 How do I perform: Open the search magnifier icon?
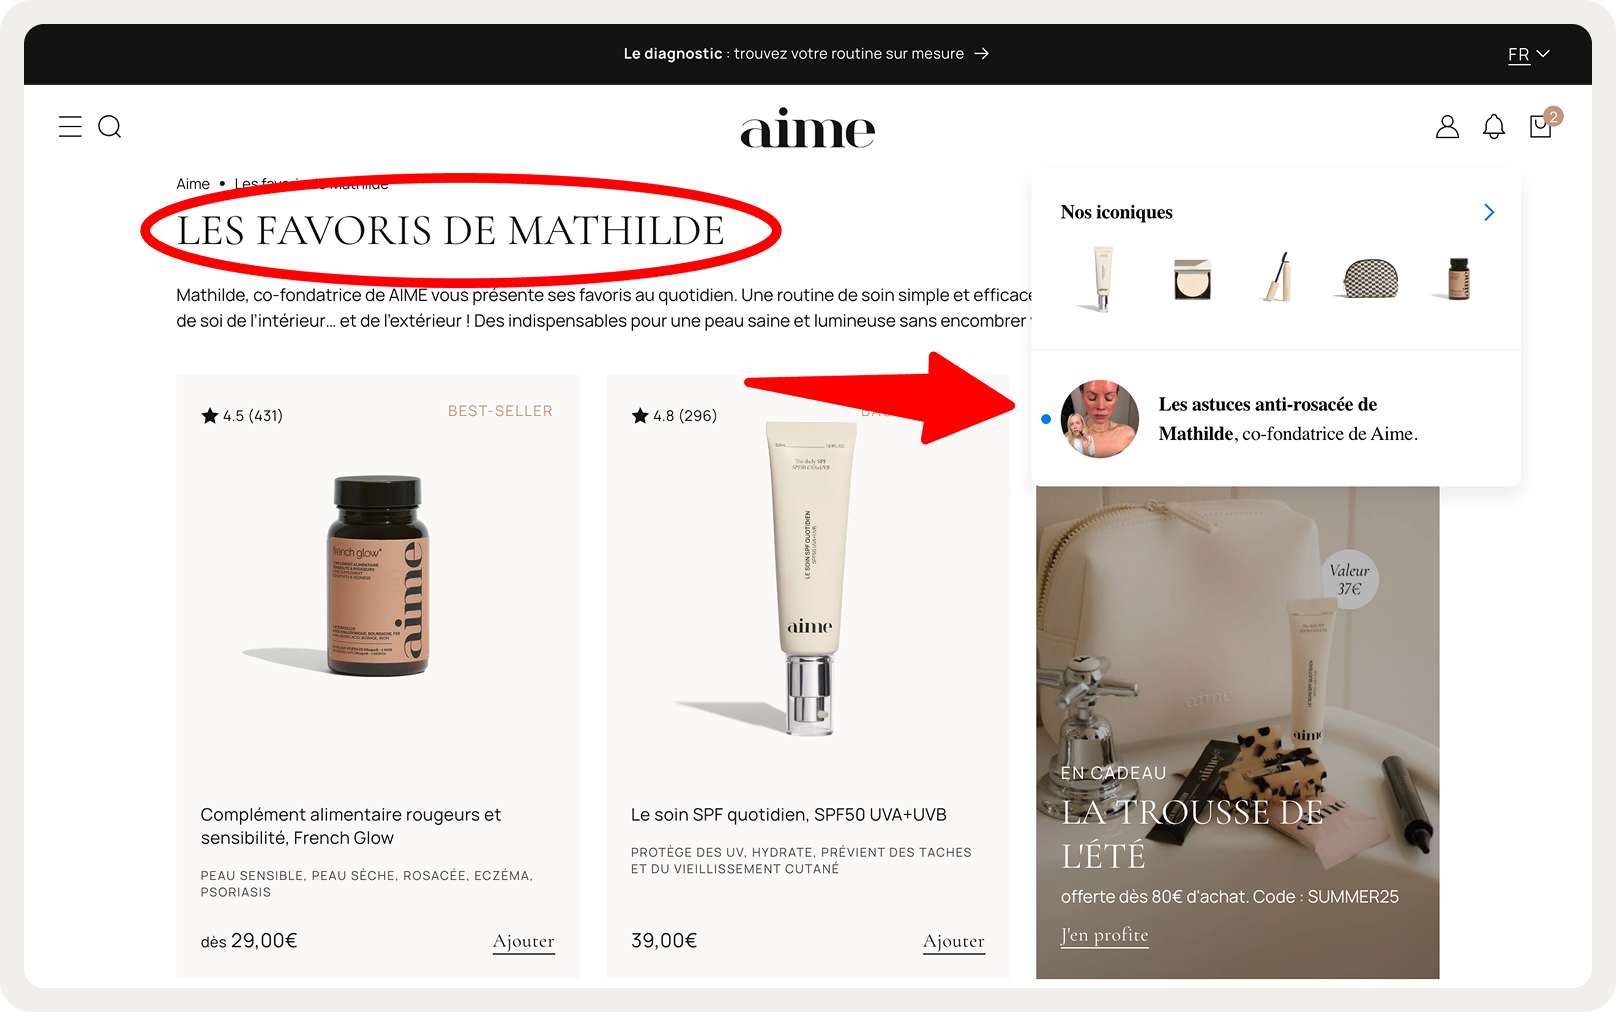[110, 127]
